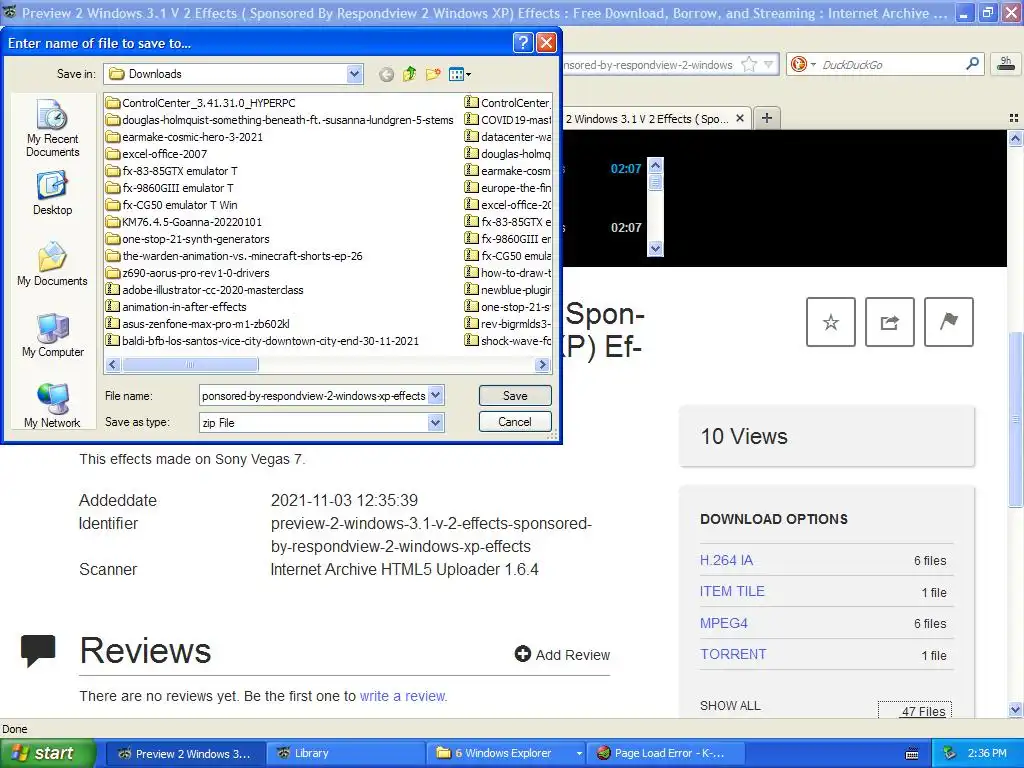Open the Windows start menu
Image resolution: width=1024 pixels, height=768 pixels.
[48, 754]
